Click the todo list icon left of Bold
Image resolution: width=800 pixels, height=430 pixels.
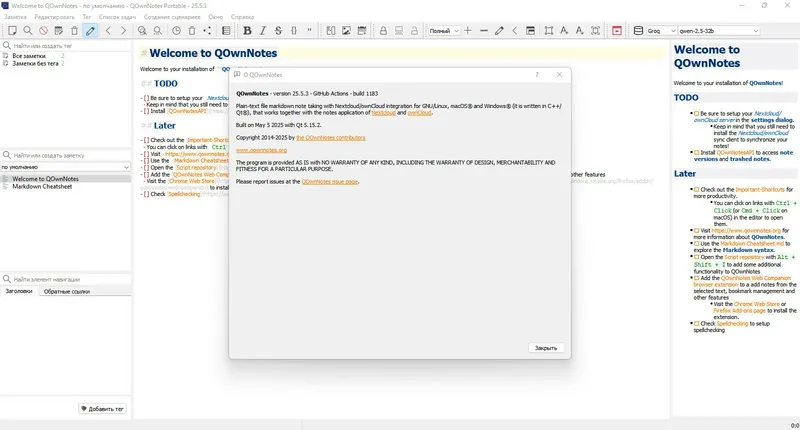coord(226,31)
